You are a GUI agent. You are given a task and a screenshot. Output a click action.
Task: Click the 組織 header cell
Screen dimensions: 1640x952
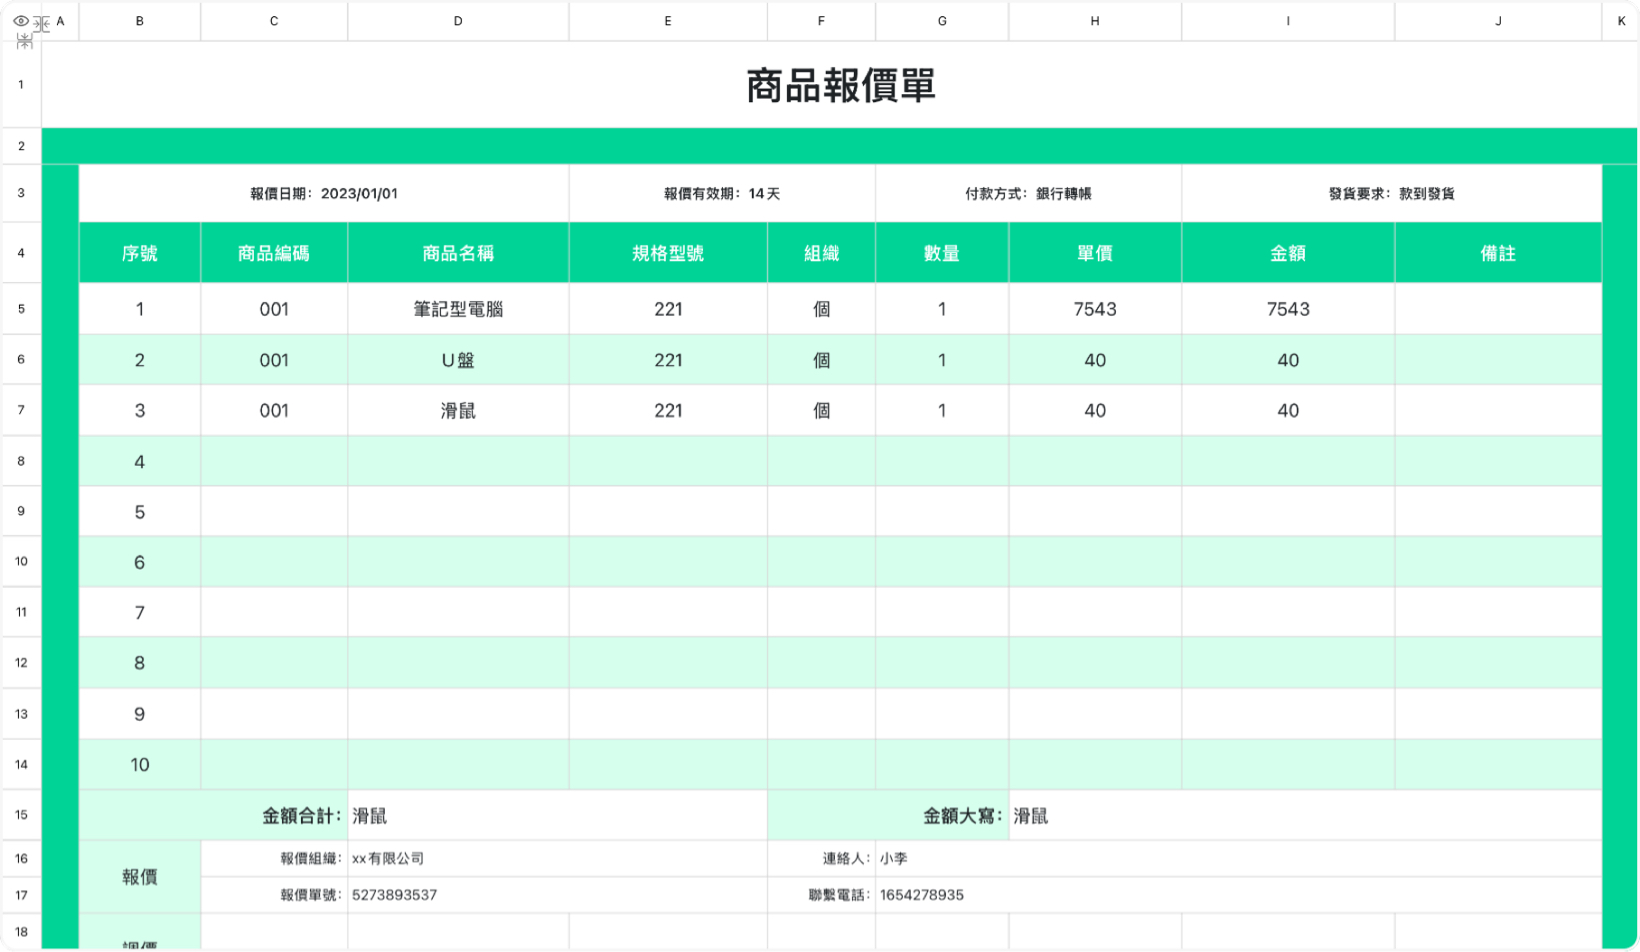821,253
